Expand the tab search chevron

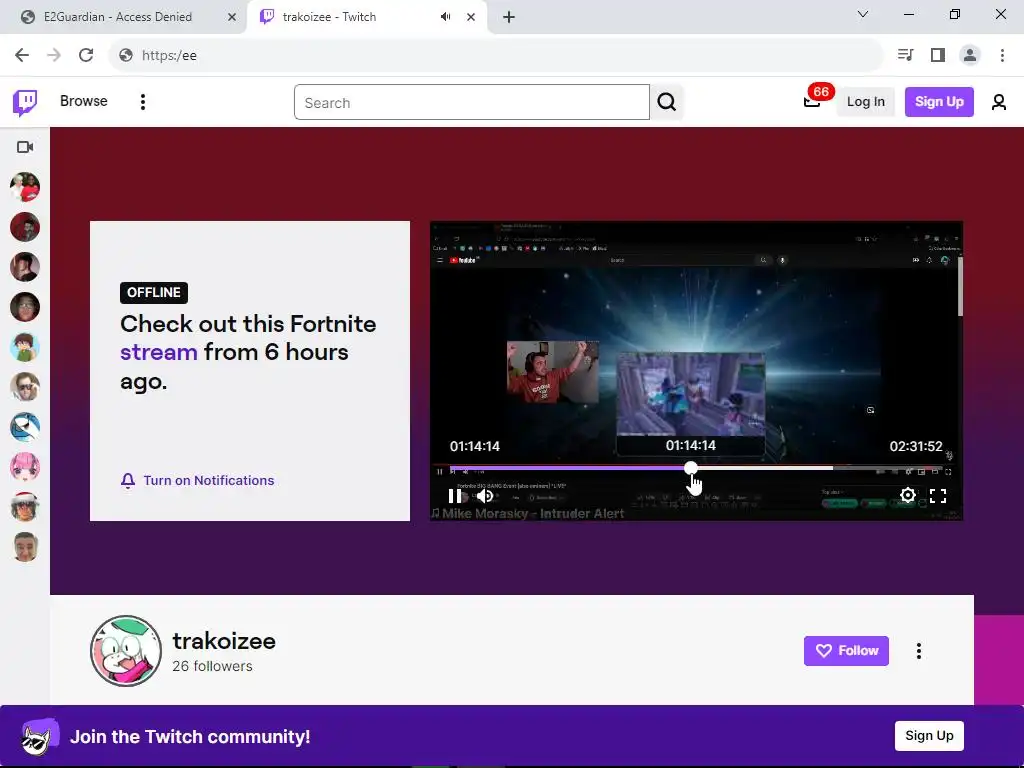point(863,14)
